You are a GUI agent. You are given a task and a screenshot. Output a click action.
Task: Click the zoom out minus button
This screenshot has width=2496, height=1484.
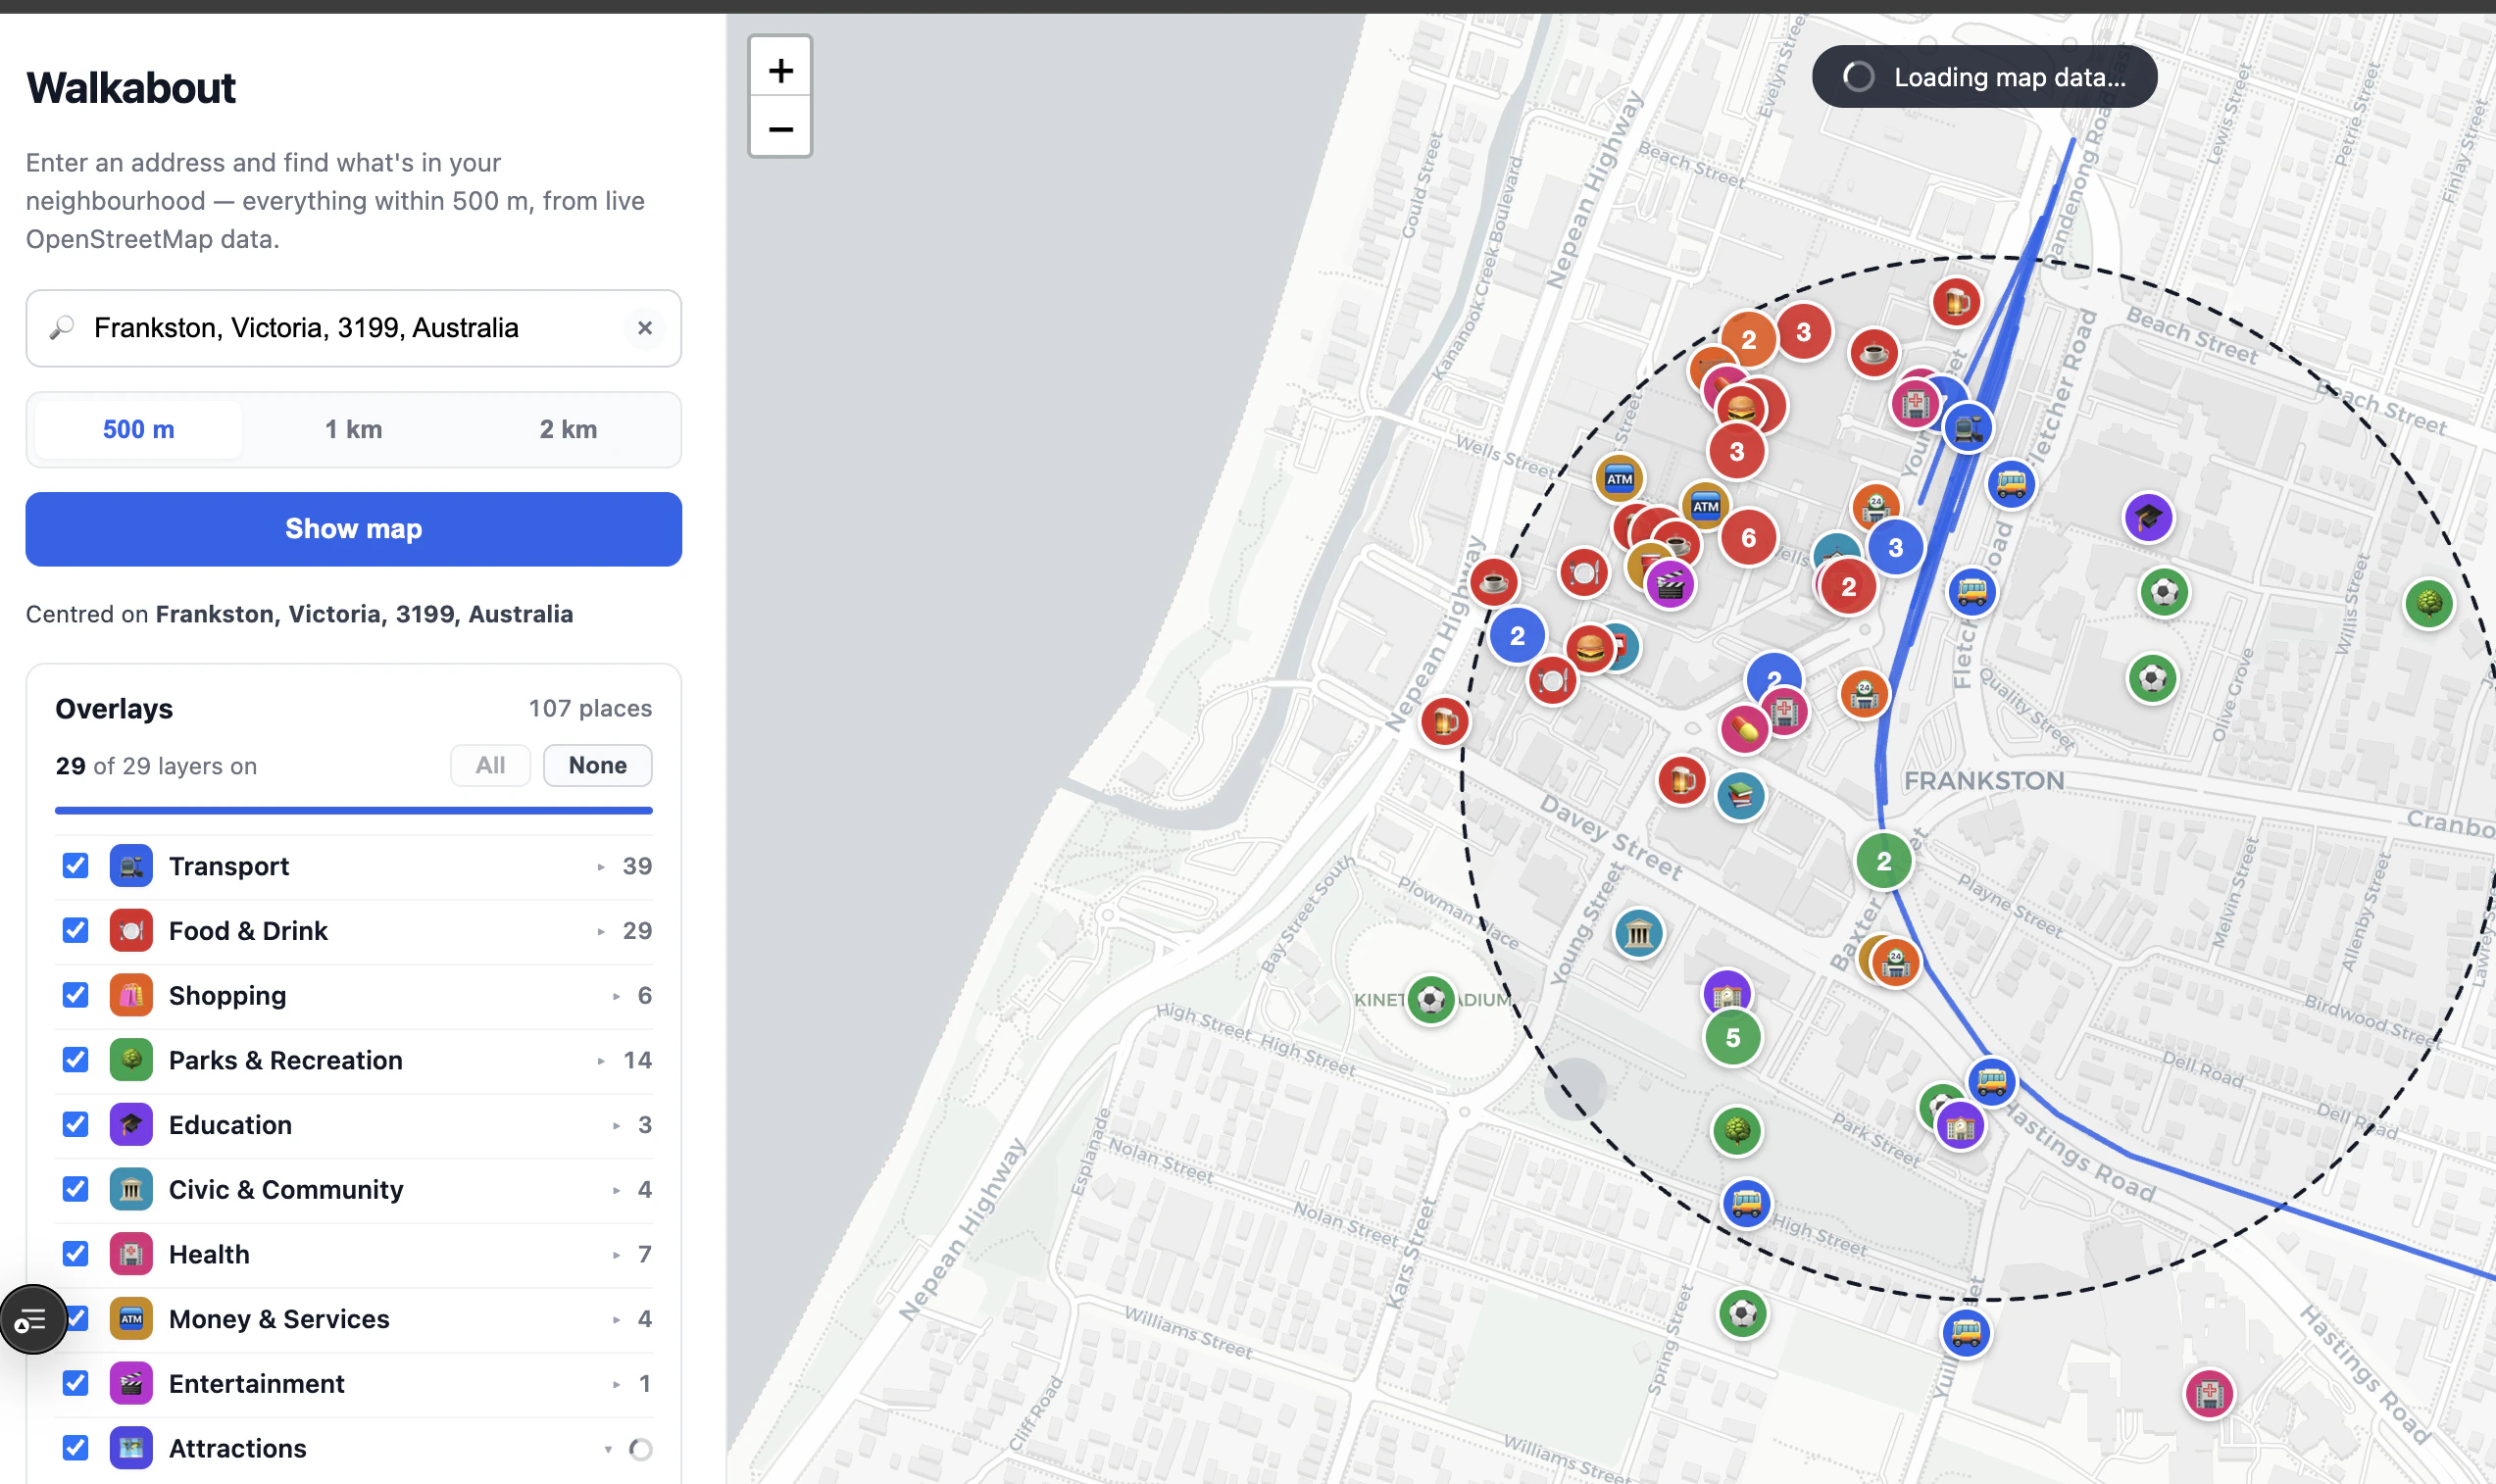pyautogui.click(x=780, y=128)
